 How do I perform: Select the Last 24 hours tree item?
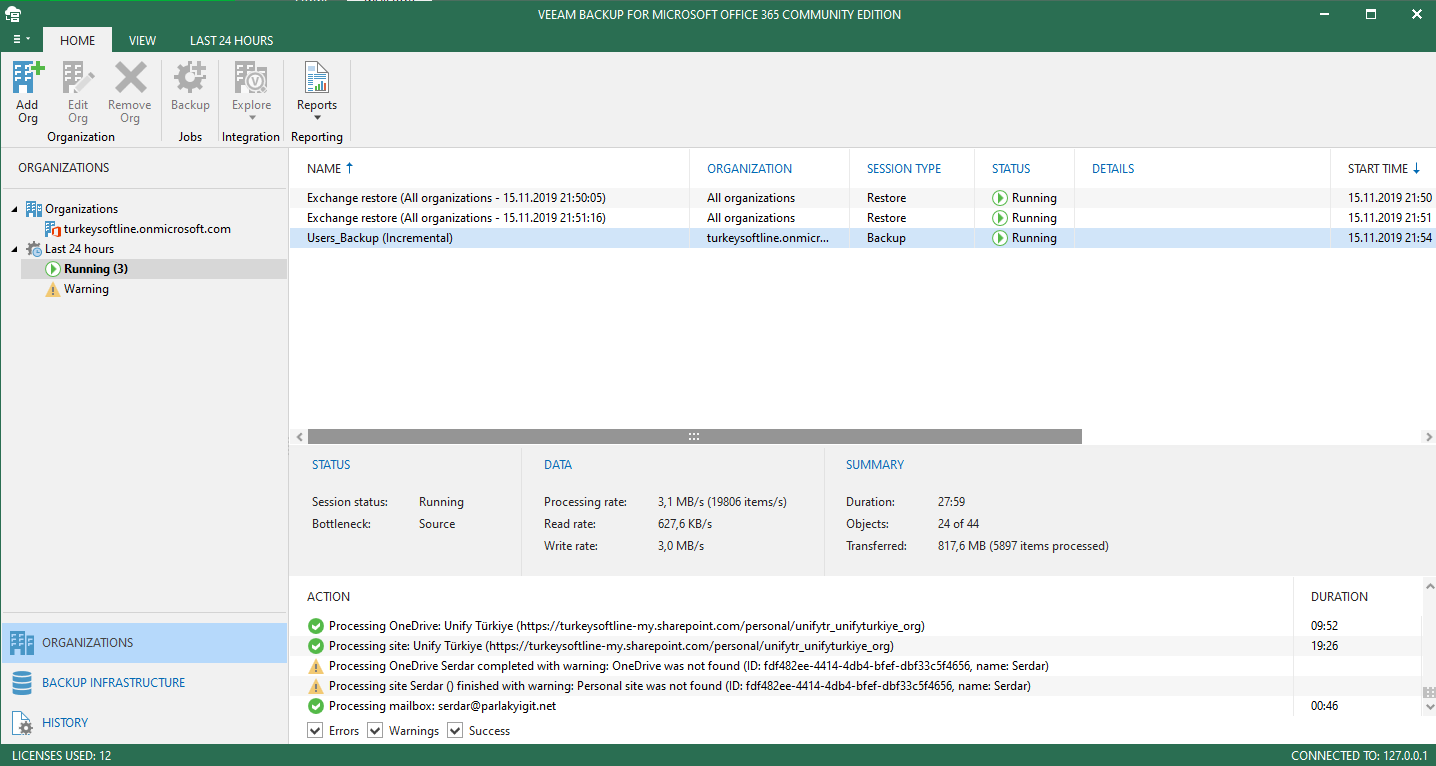pos(79,249)
